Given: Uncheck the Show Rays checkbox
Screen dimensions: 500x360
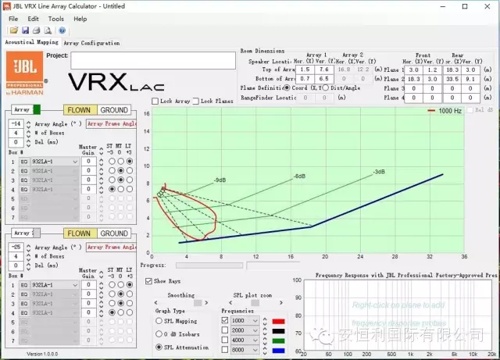Looking at the screenshot, I should (x=149, y=281).
